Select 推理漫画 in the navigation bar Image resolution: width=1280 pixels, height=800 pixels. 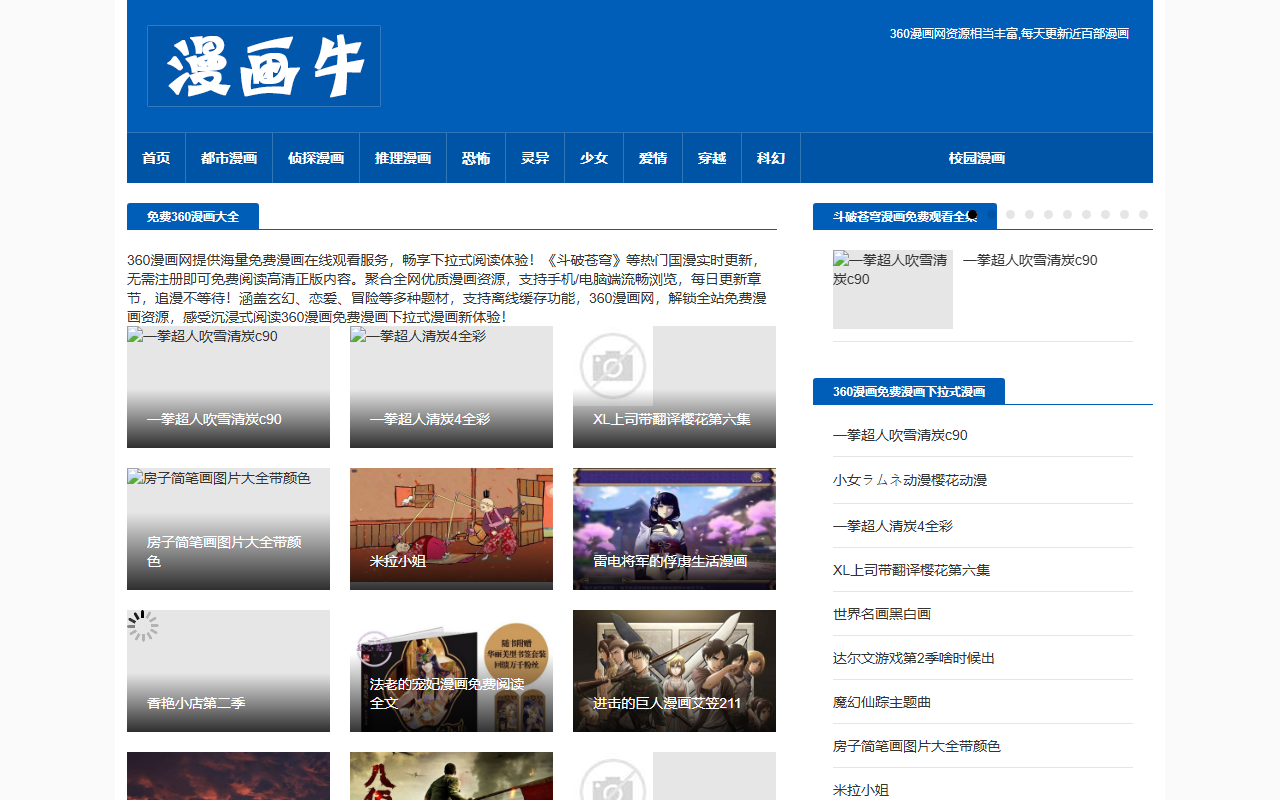click(x=403, y=158)
